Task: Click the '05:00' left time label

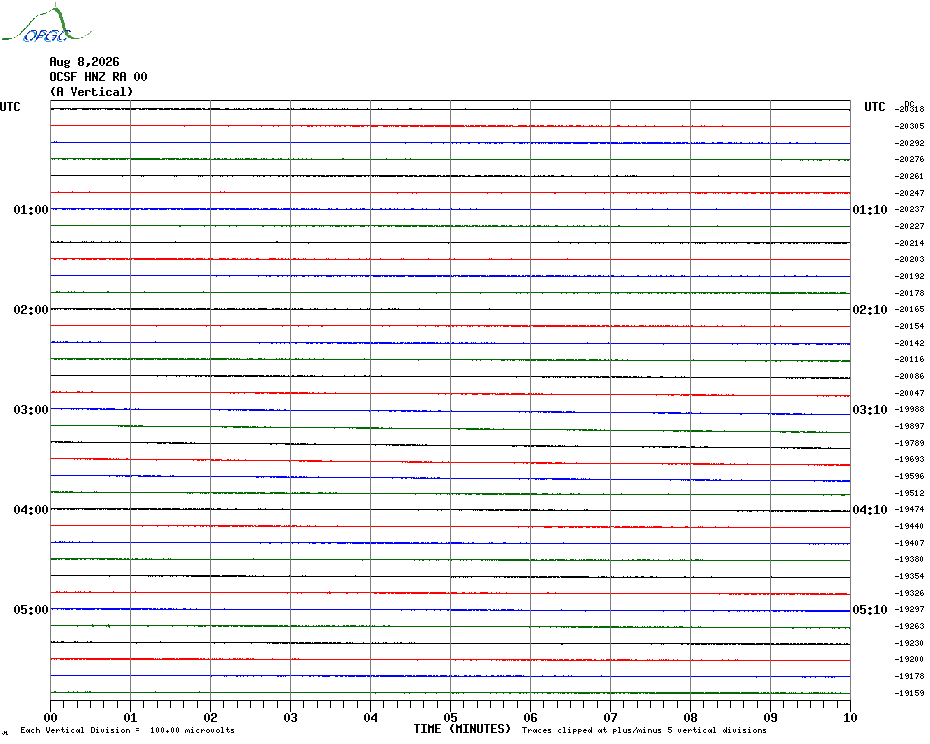Action: 31,609
